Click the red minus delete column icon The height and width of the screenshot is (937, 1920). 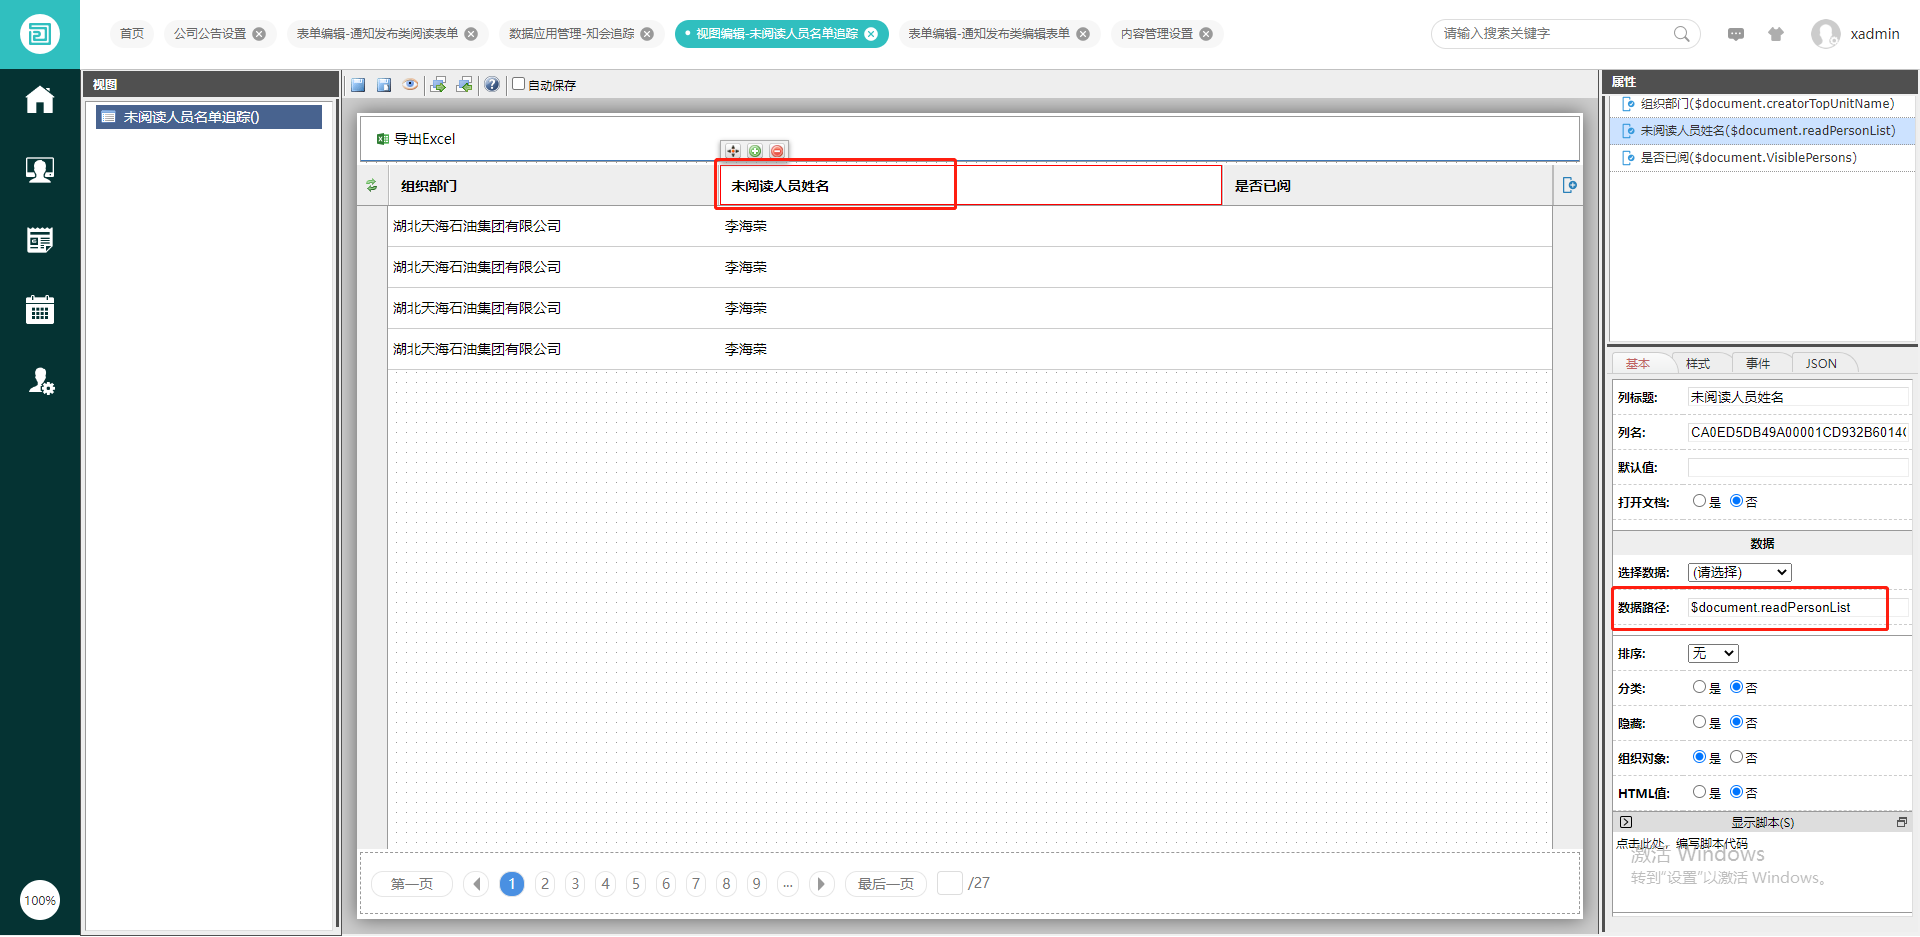coord(777,151)
